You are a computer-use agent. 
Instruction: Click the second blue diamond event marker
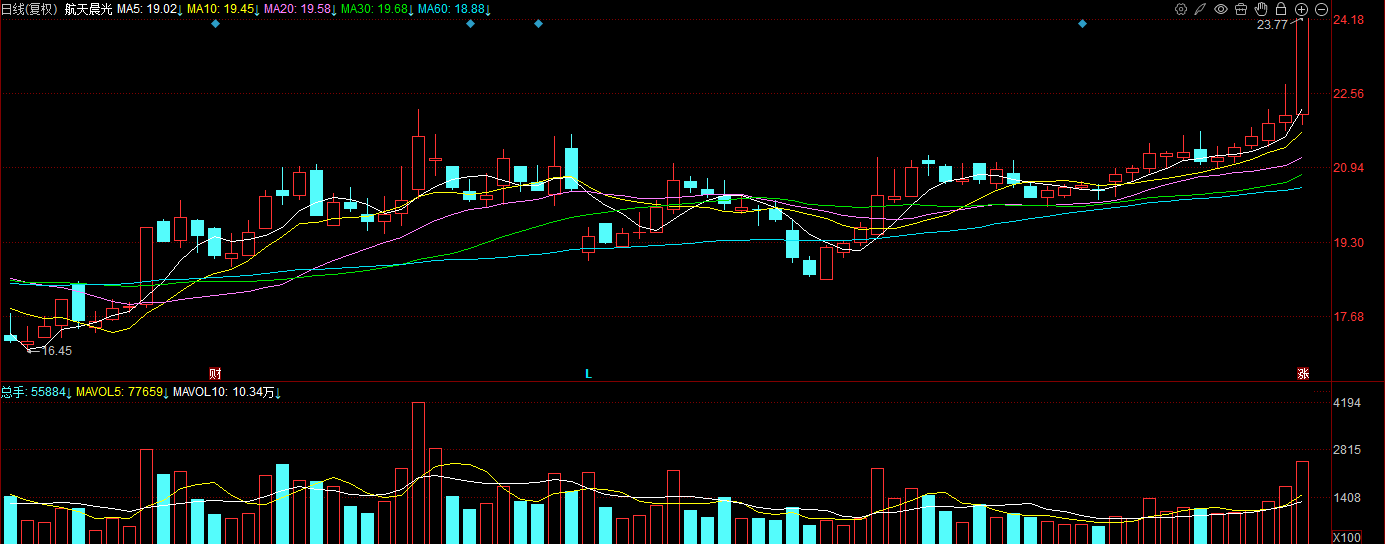click(x=471, y=23)
